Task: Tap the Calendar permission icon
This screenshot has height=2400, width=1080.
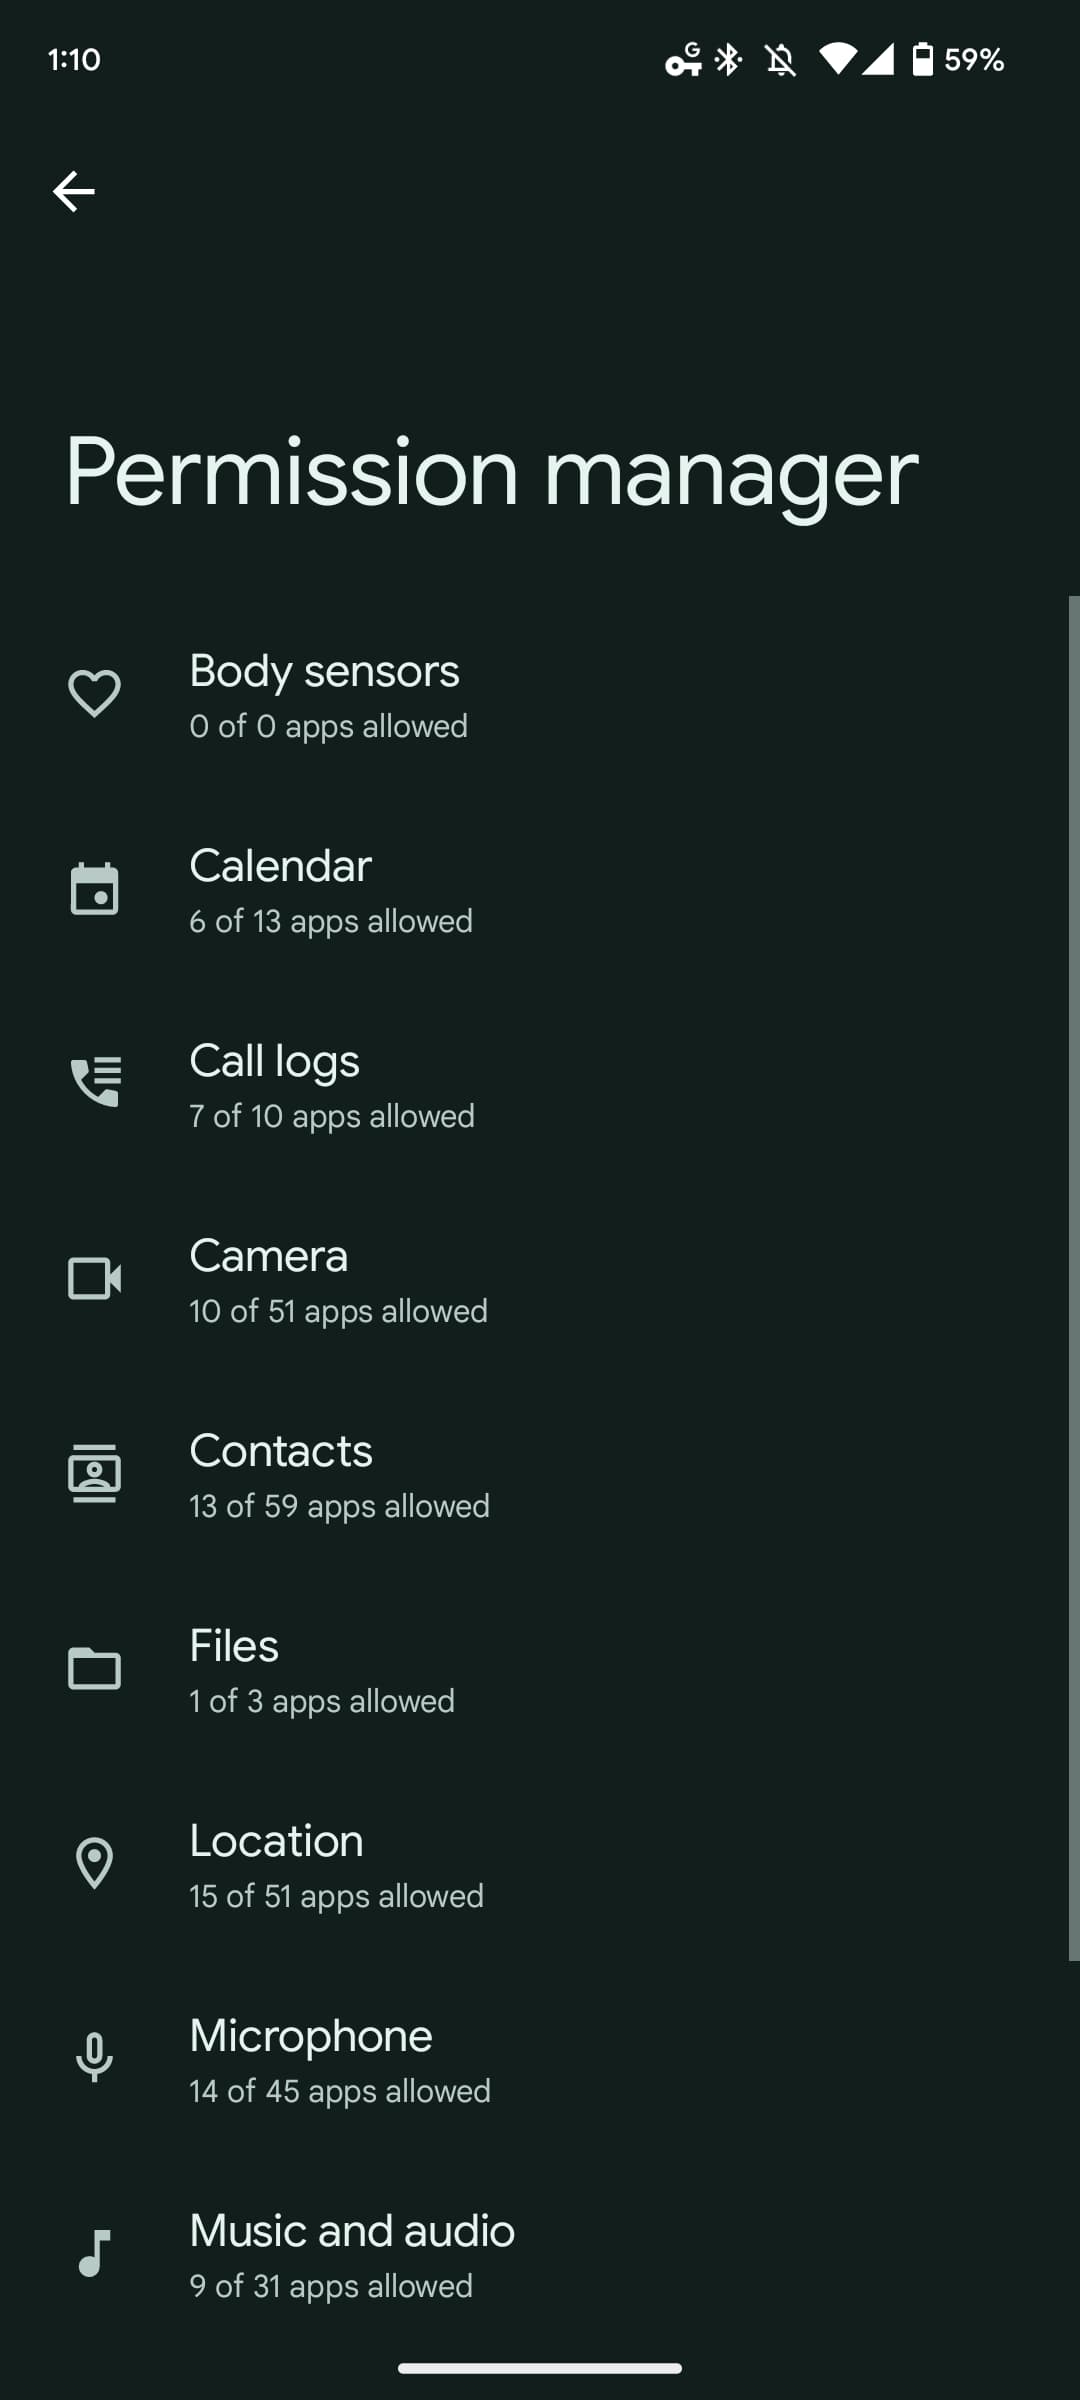Action: point(94,889)
